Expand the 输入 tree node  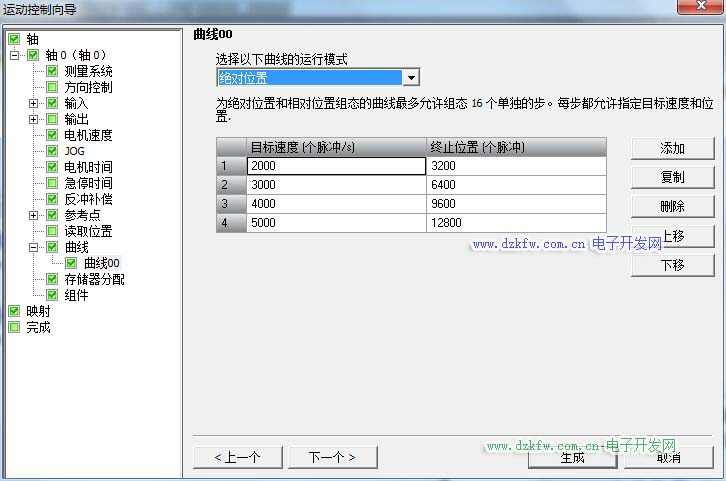[x=34, y=103]
